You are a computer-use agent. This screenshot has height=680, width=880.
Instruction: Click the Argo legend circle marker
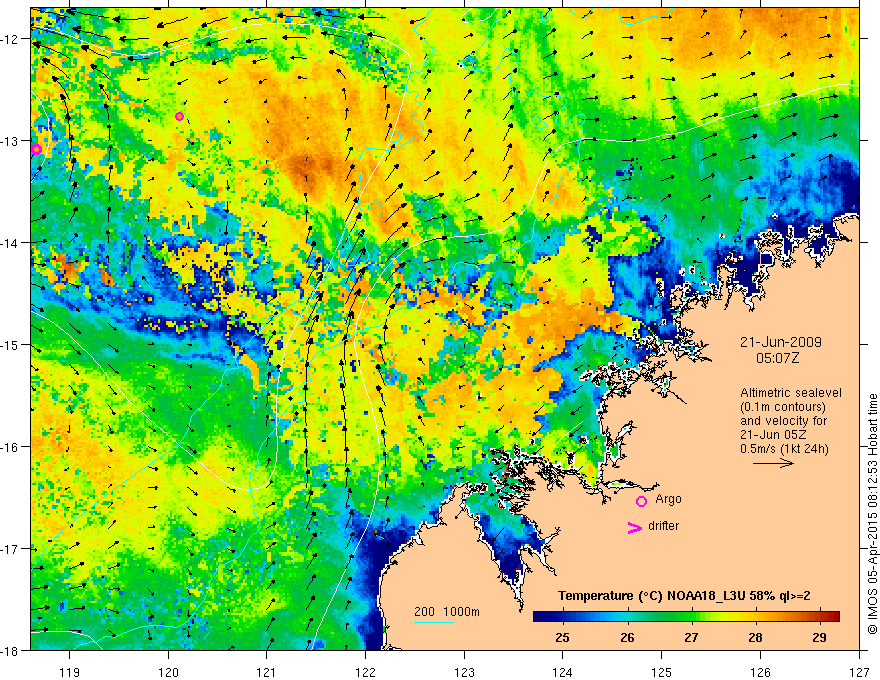(641, 501)
